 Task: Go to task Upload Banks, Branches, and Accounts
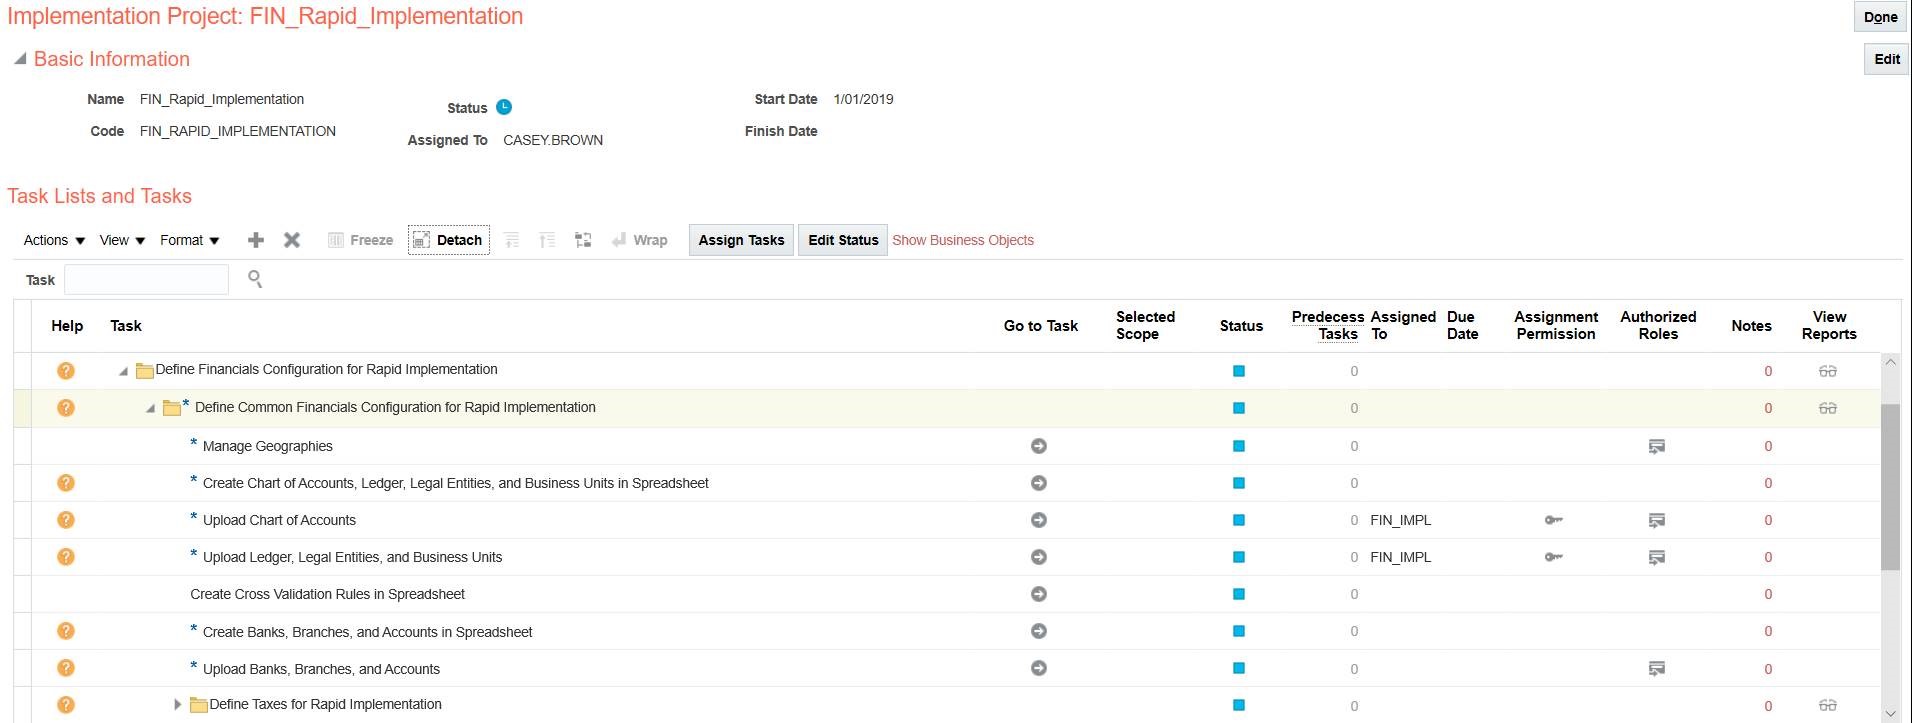1039,668
